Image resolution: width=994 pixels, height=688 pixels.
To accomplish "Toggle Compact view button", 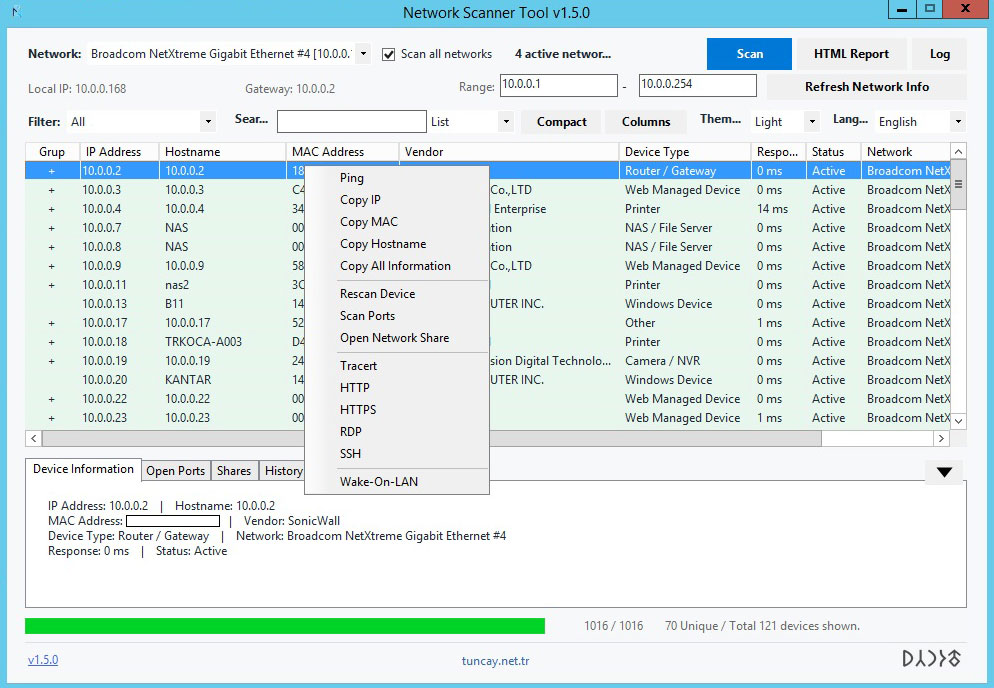I will point(562,122).
